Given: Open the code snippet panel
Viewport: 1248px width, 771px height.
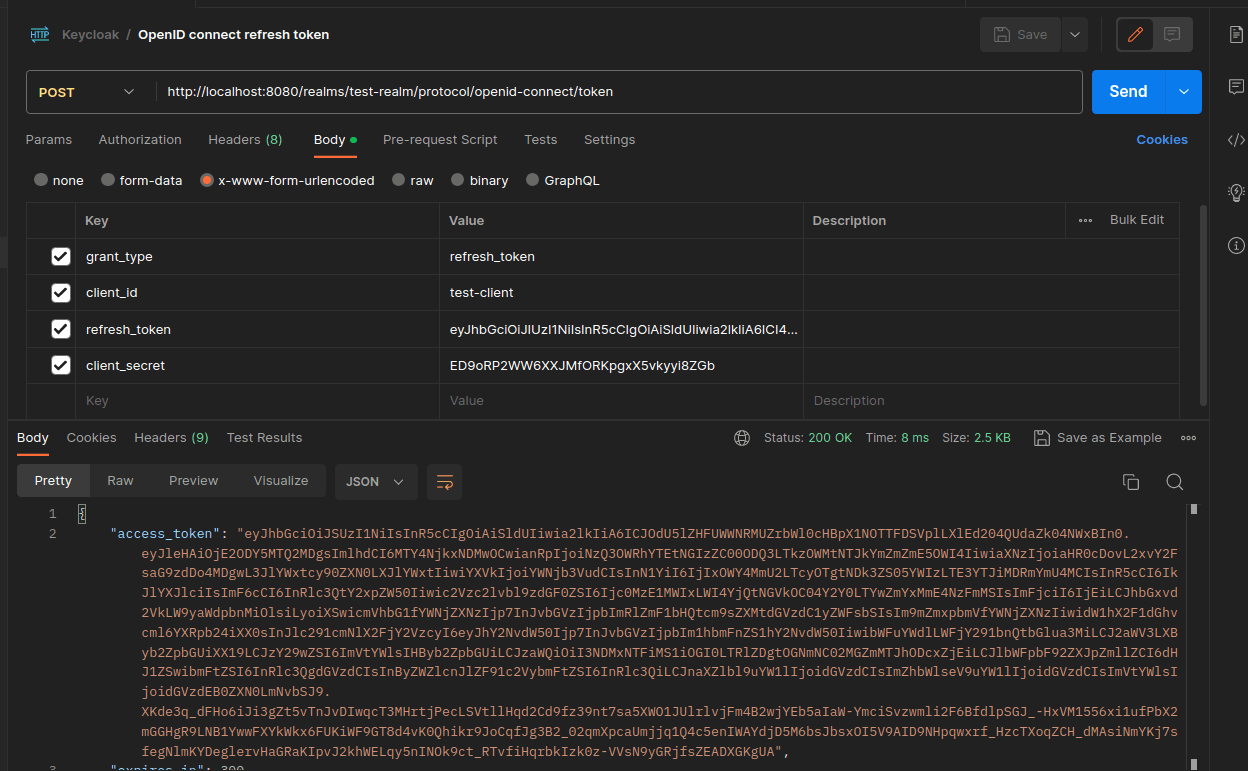Looking at the screenshot, I should pos(1236,140).
